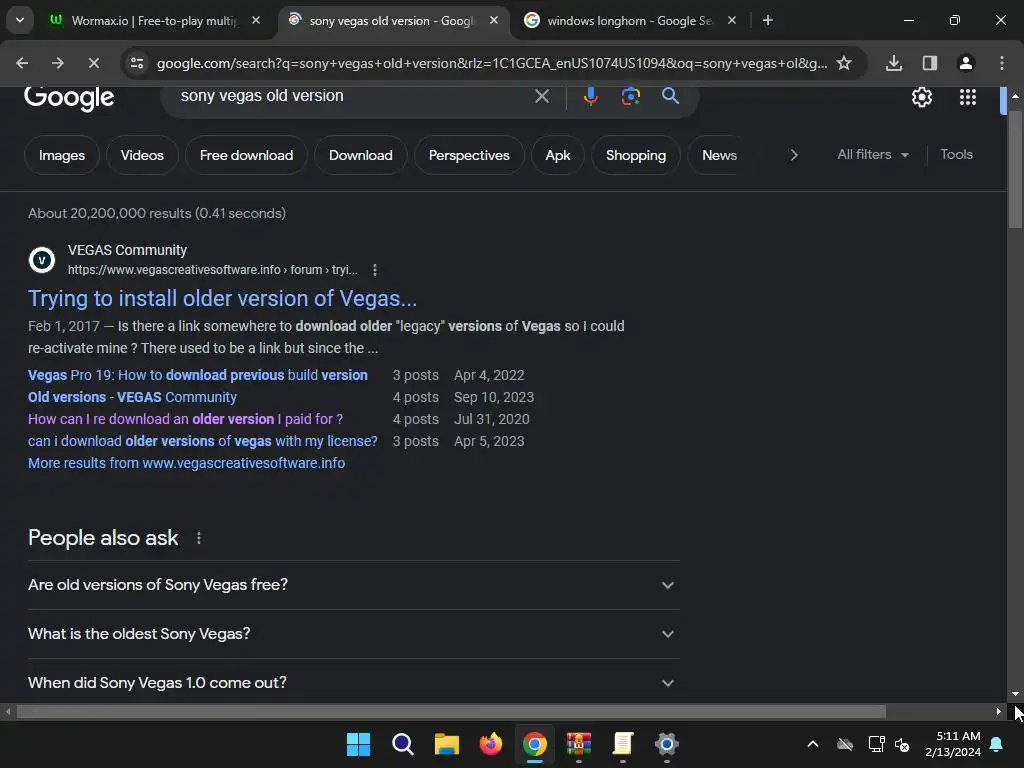This screenshot has width=1024, height=768.
Task: Open People also ask options menu
Action: click(199, 538)
